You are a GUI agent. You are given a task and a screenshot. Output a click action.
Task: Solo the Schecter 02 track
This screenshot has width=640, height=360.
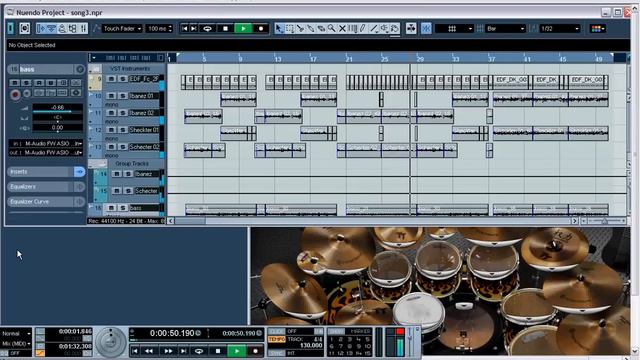click(122, 147)
